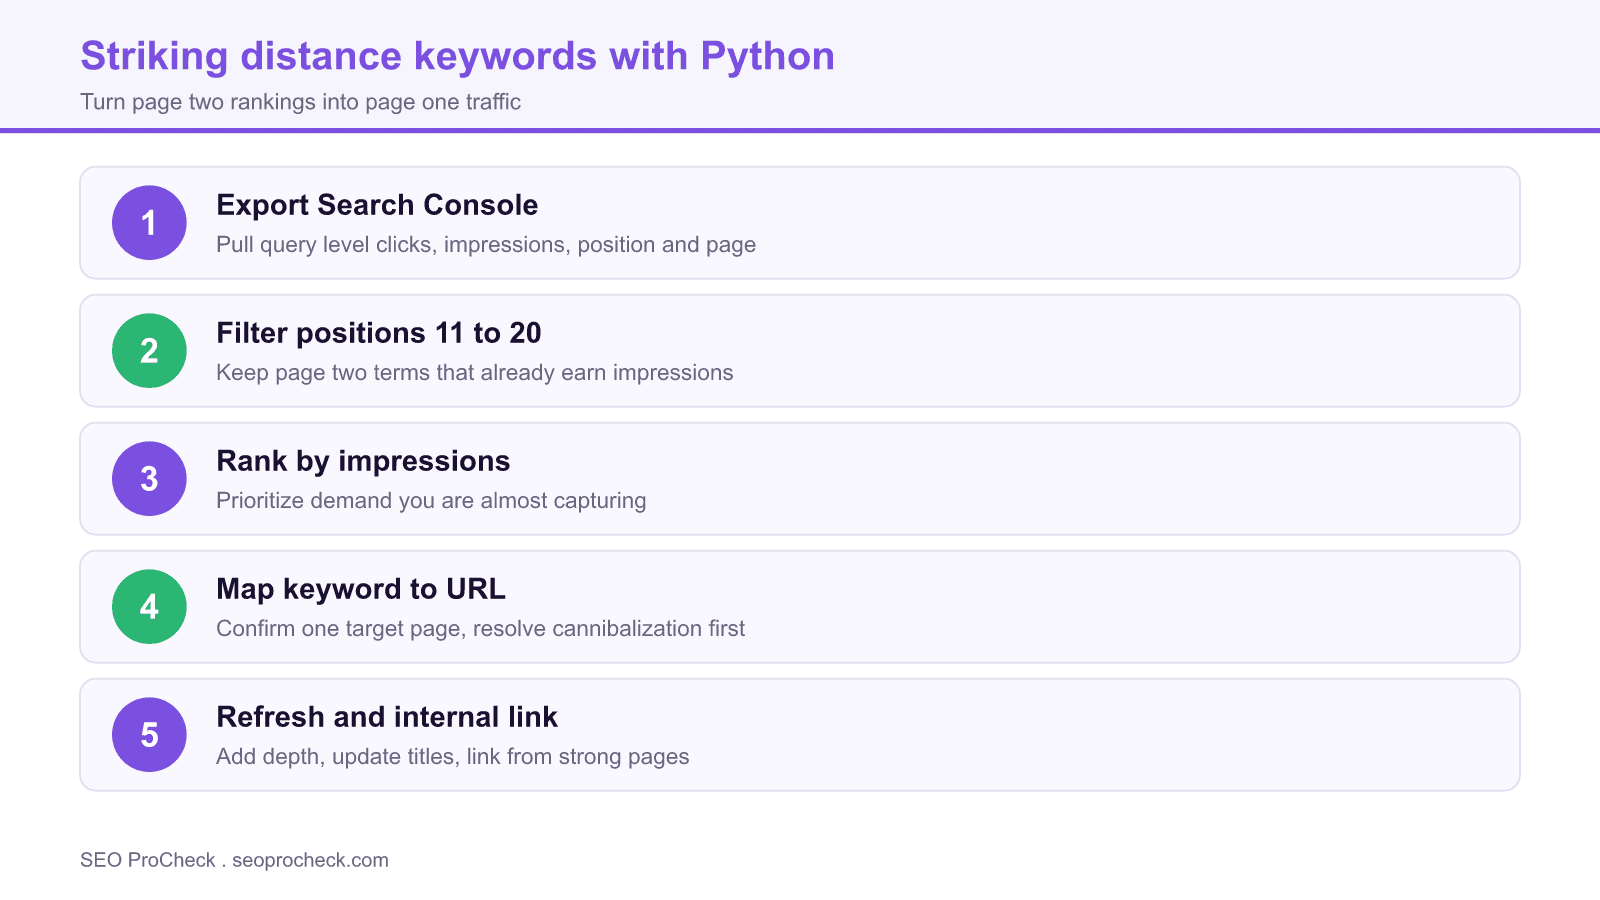Screen dimensions: 1600x900
Task: Open the seoprocheck.com footer link
Action: 310,860
